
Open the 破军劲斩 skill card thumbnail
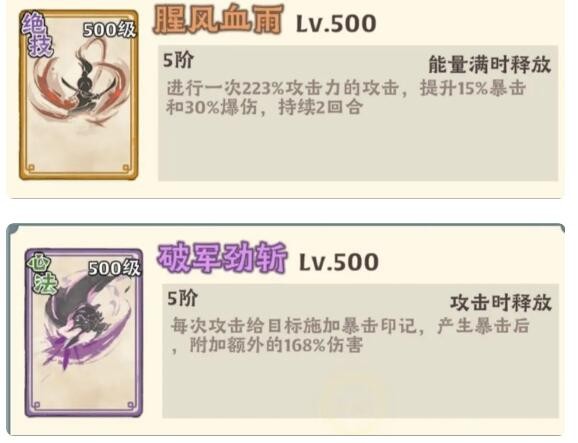(84, 332)
